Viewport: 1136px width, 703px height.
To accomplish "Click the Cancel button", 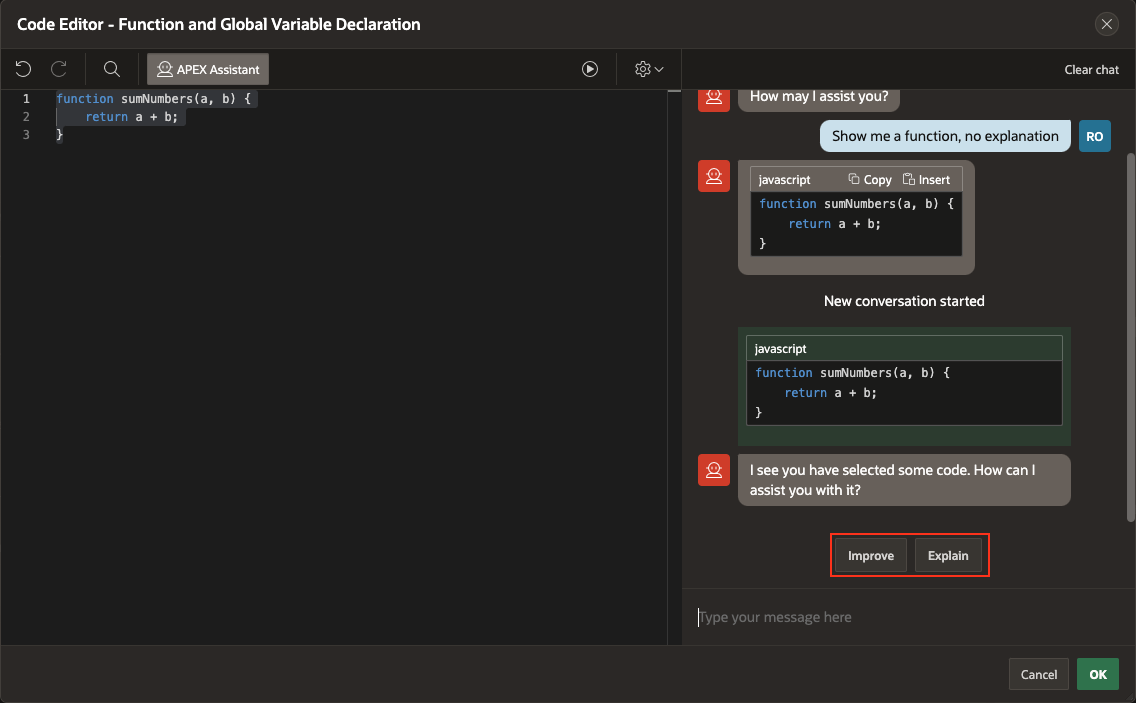I will (1039, 674).
